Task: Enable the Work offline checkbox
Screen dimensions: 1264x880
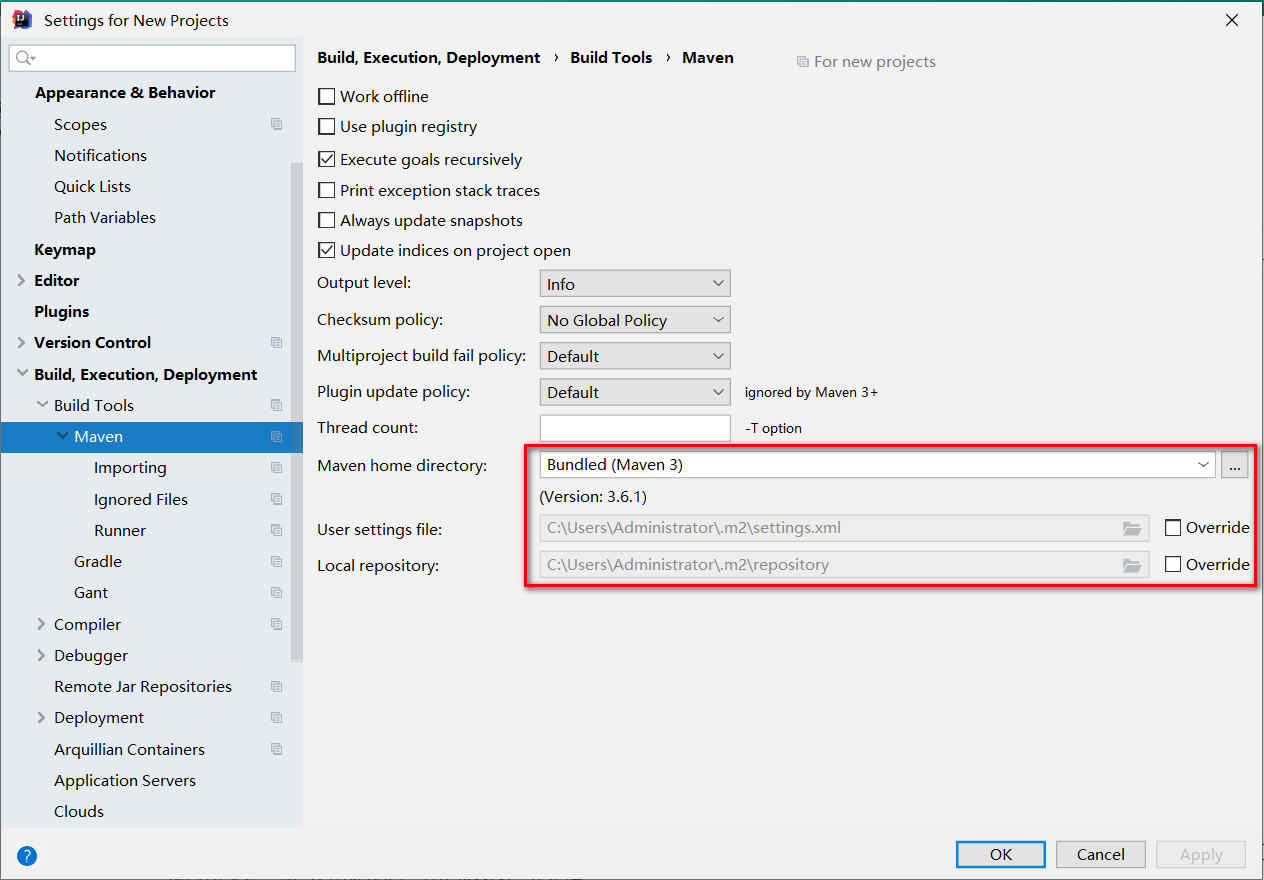Action: [326, 96]
